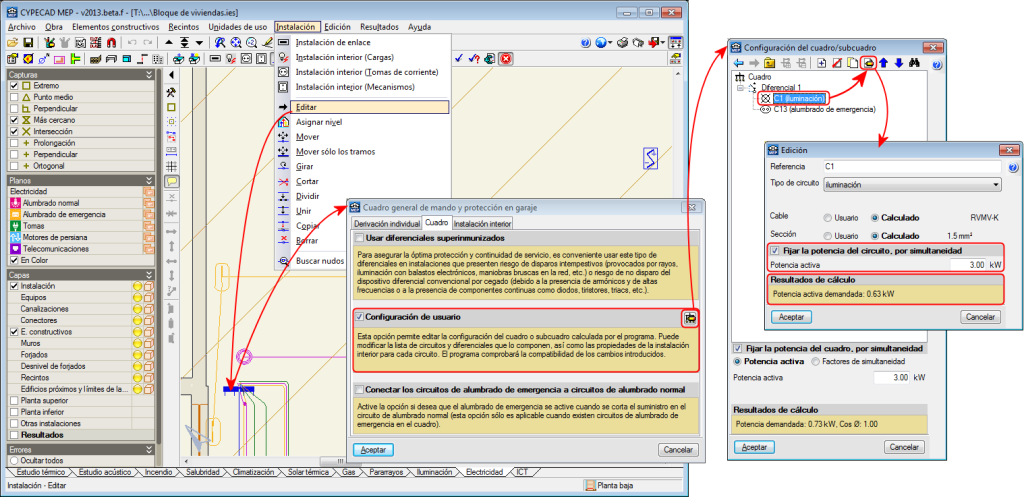Viewport: 1024px width, 497px height.
Task: Collapse the side panel with left arrow
Action: (x=172, y=74)
